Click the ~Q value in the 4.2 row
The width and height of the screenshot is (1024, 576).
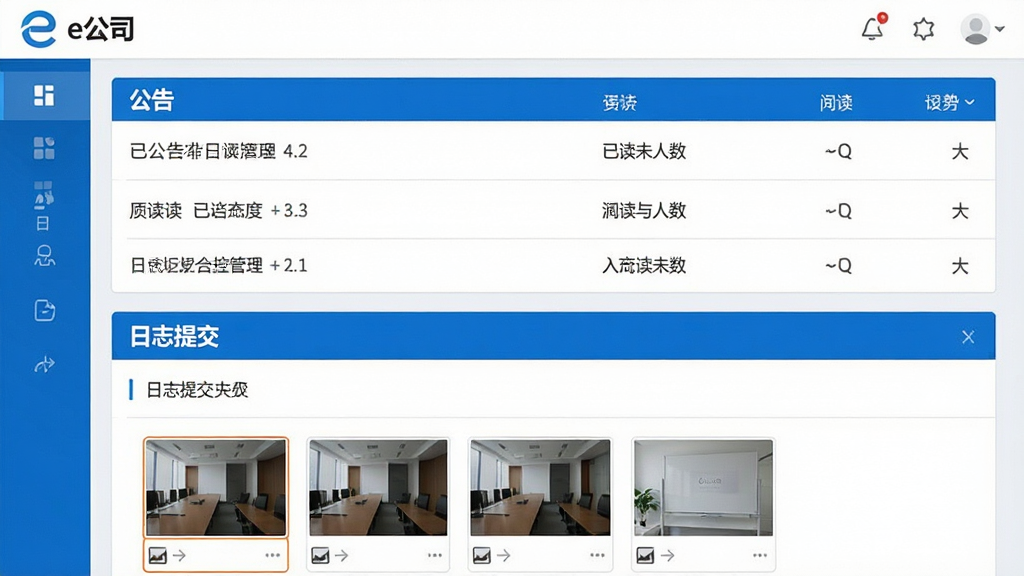[x=838, y=152]
